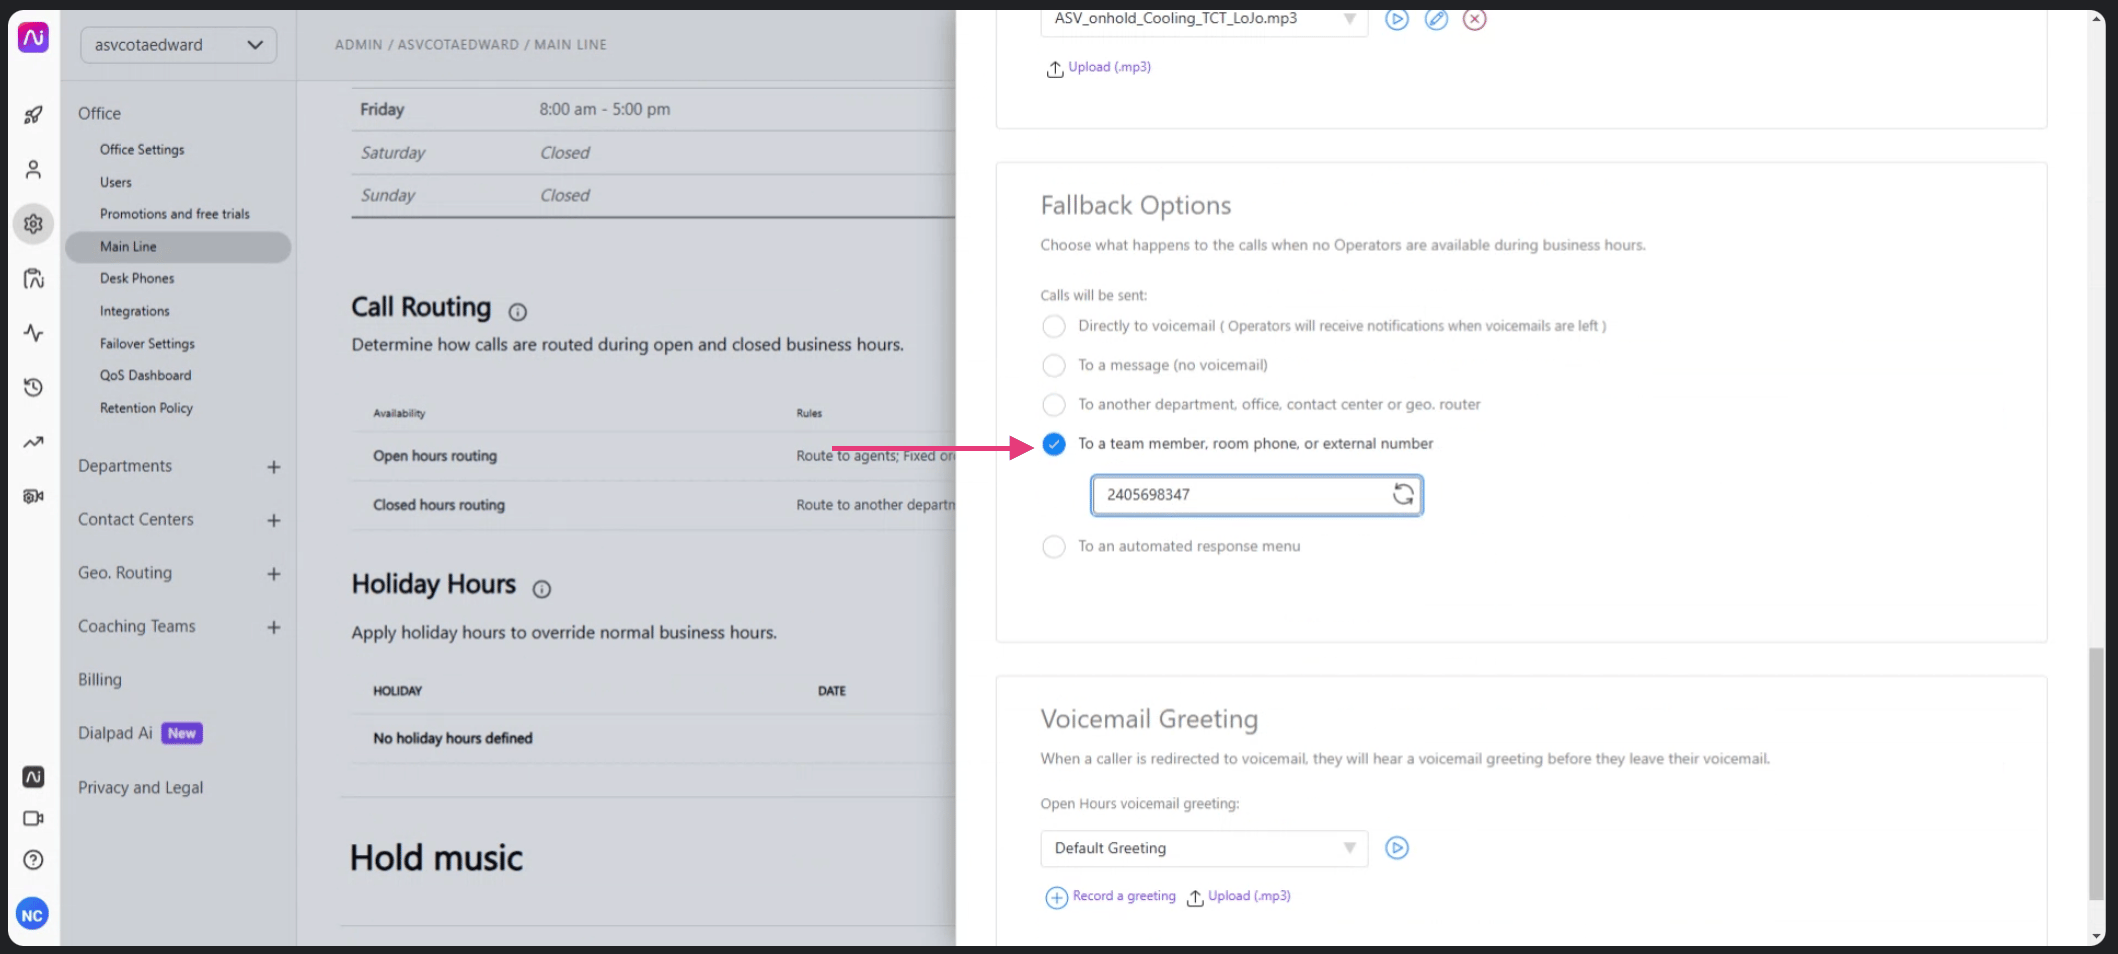Viewport: 2118px width, 954px height.
Task: Click ADMIN in the breadcrumb
Action: coord(359,45)
